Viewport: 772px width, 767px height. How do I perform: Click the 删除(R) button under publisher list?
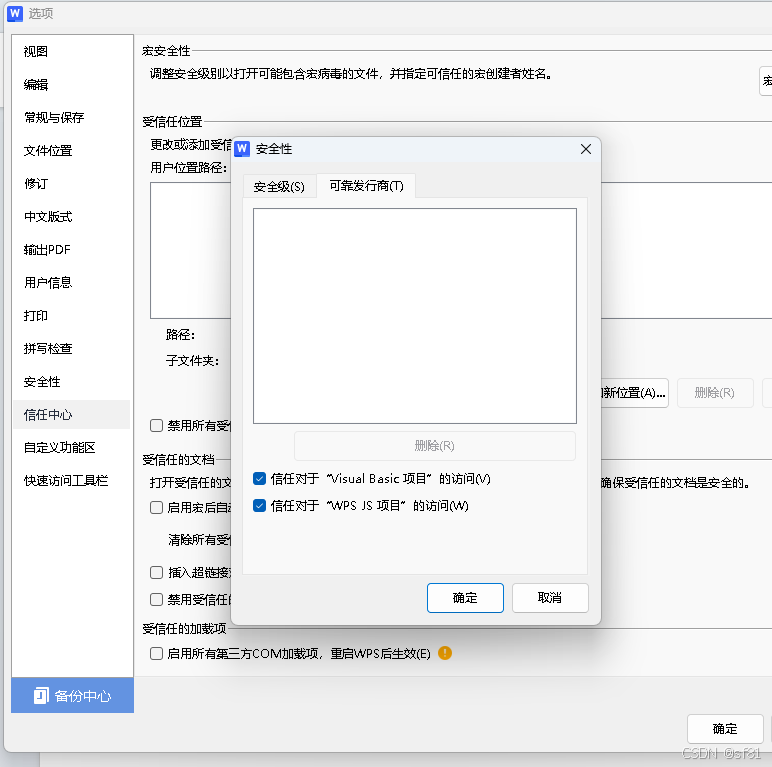click(x=434, y=446)
